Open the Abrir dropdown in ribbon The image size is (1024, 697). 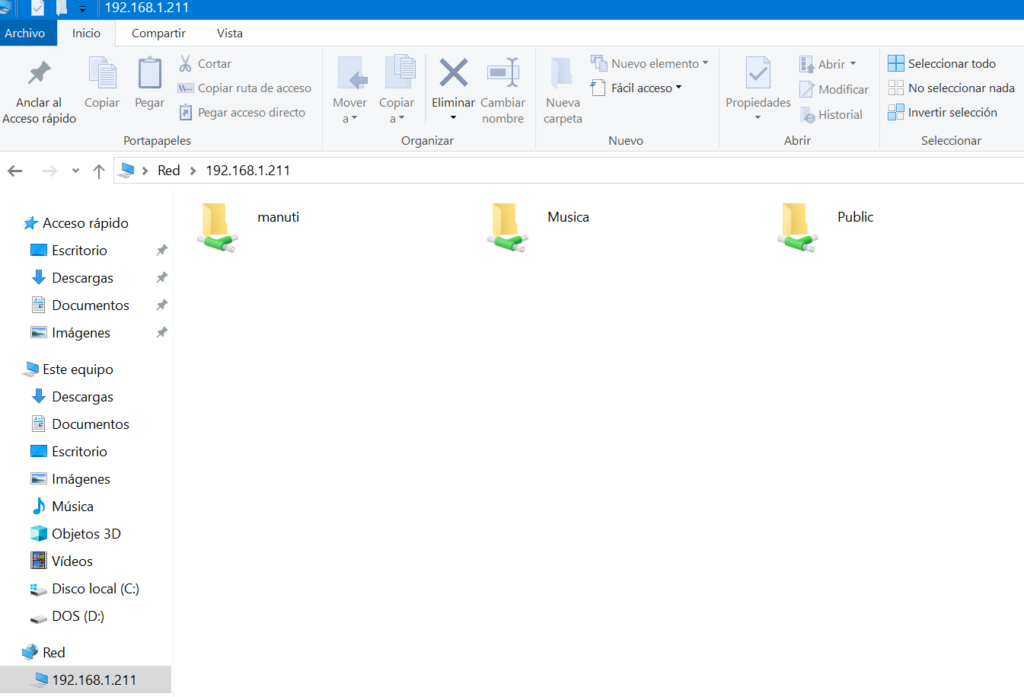coord(827,64)
